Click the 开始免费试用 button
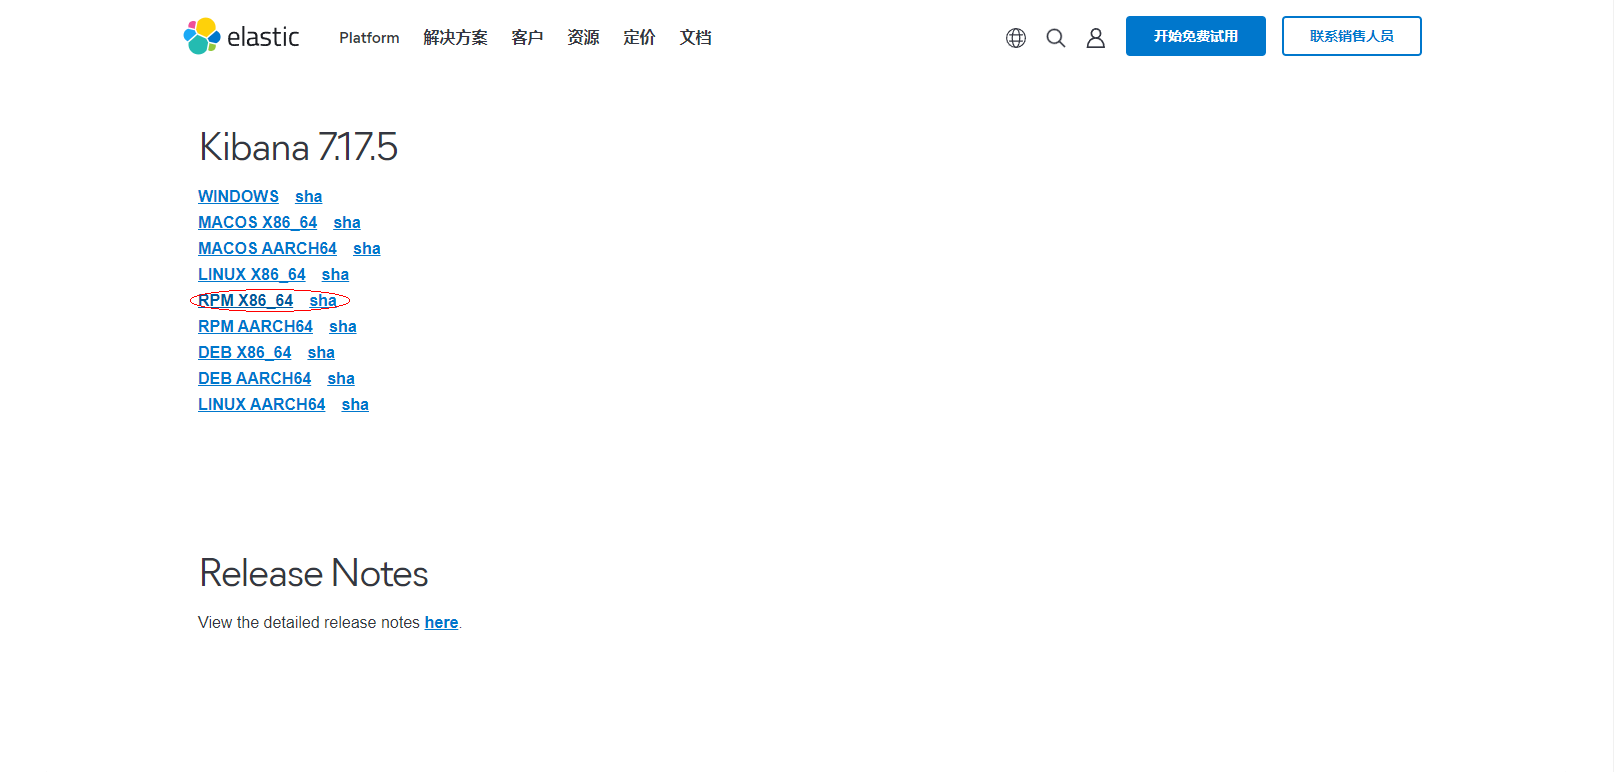Viewport: 1614px width, 772px height. click(1195, 36)
